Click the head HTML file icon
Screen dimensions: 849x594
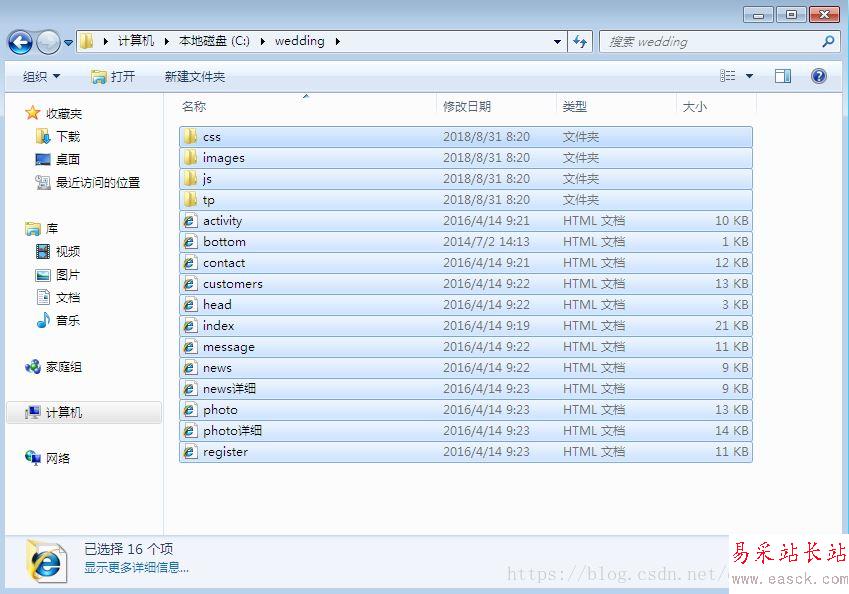point(190,304)
